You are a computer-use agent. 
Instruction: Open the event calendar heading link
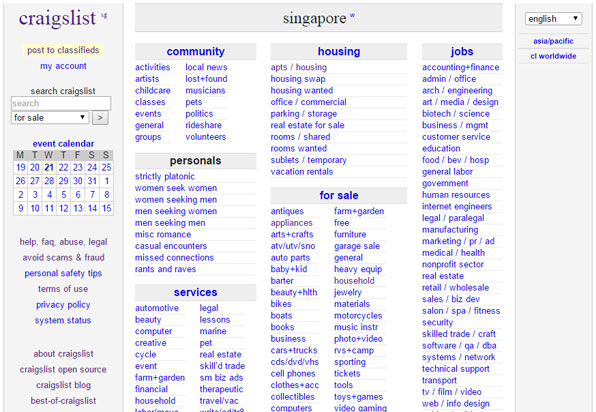63,144
